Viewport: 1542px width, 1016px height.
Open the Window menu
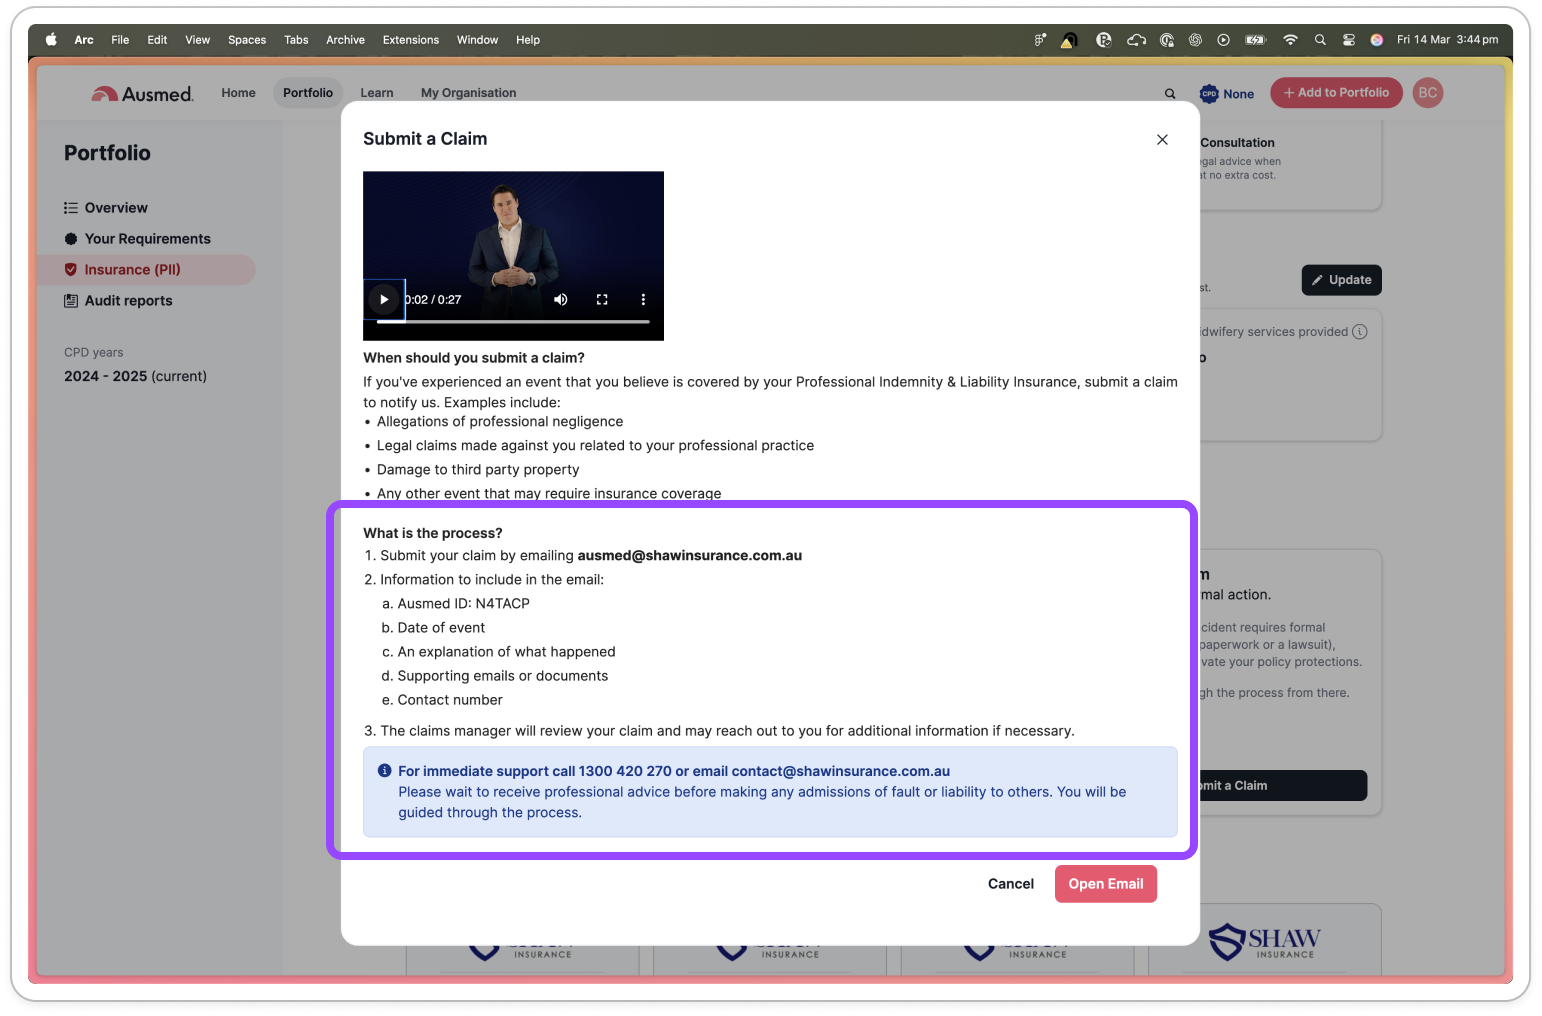point(477,40)
